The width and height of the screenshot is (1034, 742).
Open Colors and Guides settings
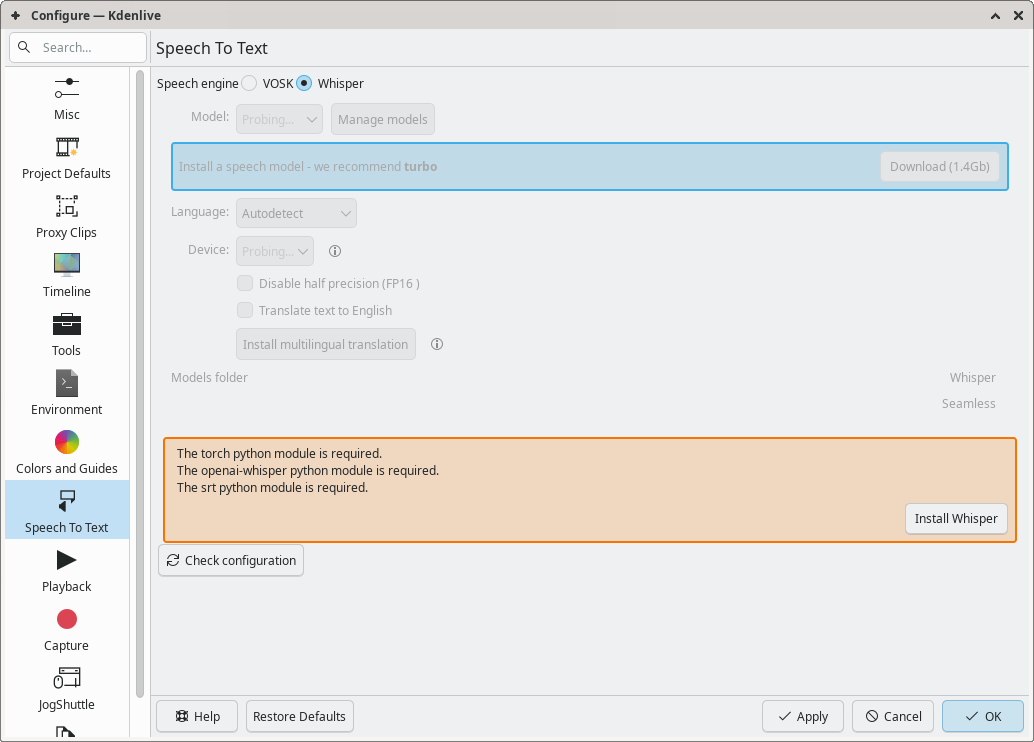point(67,453)
